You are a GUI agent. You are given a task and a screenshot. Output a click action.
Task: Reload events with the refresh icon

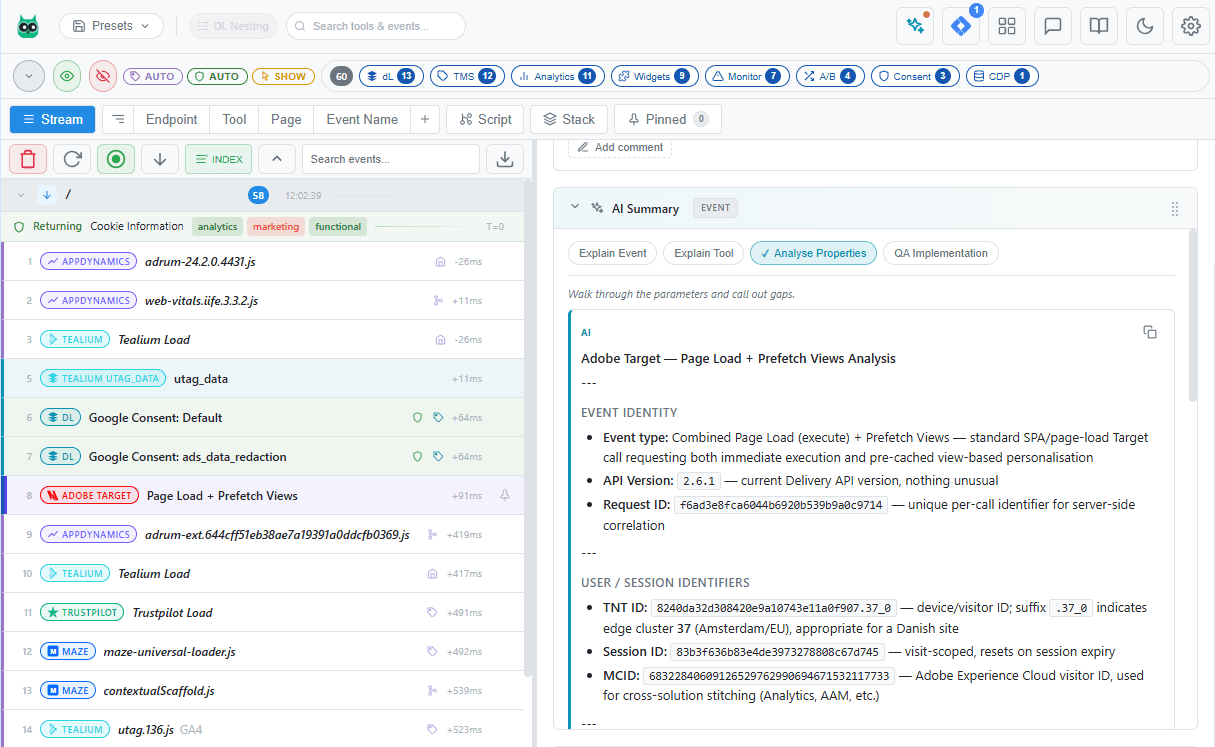click(72, 159)
